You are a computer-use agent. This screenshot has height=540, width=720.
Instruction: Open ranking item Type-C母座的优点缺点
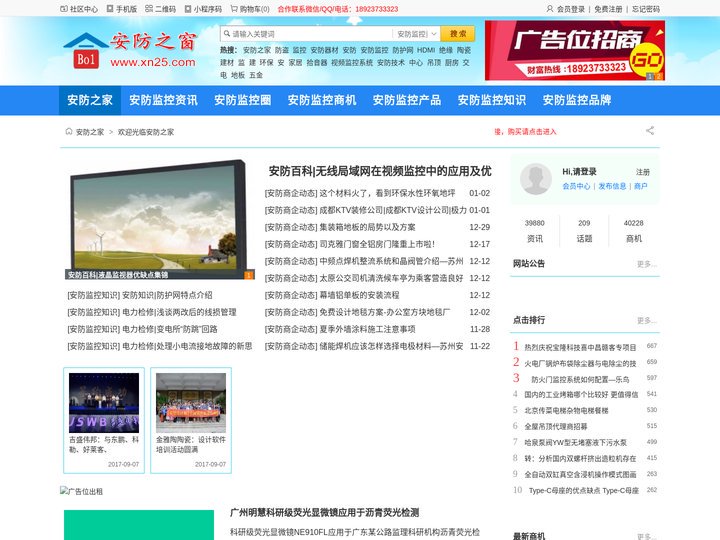coord(584,490)
